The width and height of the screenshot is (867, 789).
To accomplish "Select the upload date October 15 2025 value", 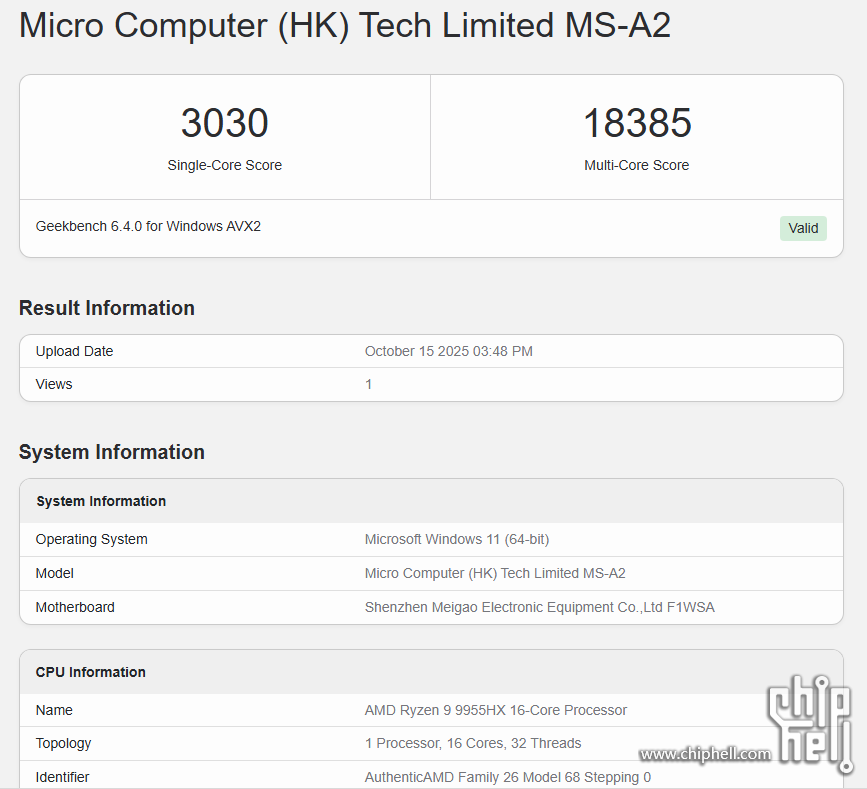I will (x=448, y=351).
